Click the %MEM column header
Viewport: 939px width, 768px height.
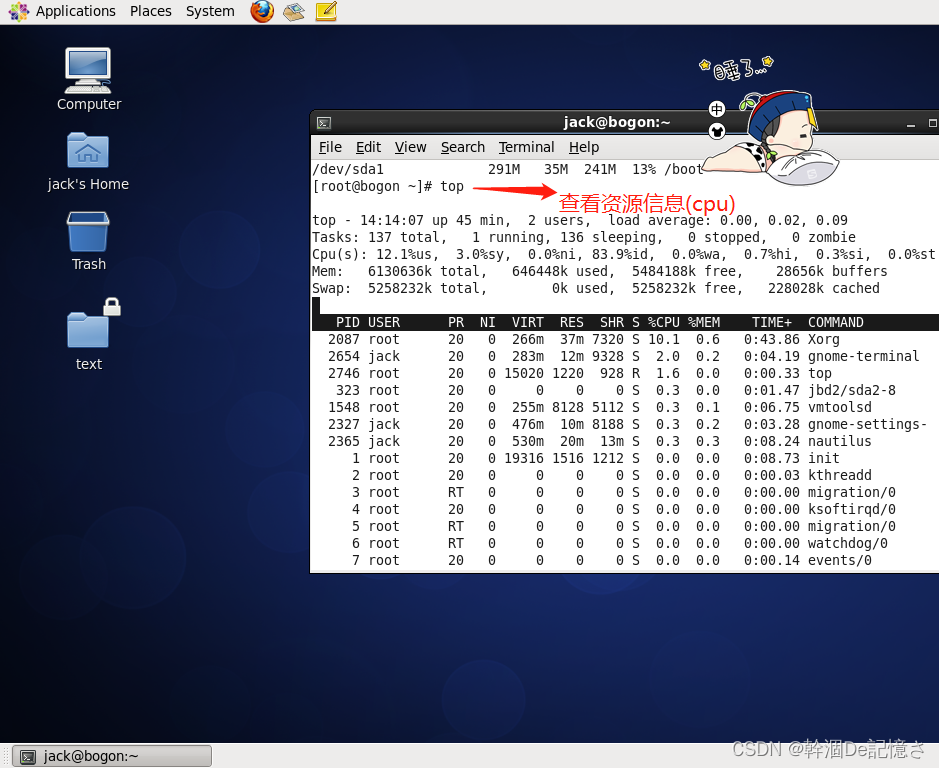click(x=704, y=322)
